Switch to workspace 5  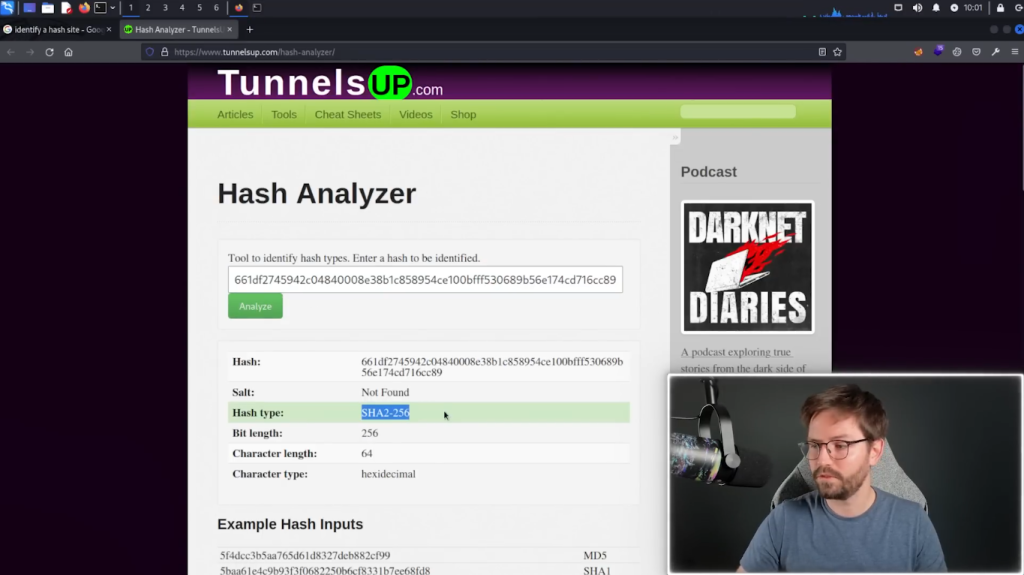point(199,8)
